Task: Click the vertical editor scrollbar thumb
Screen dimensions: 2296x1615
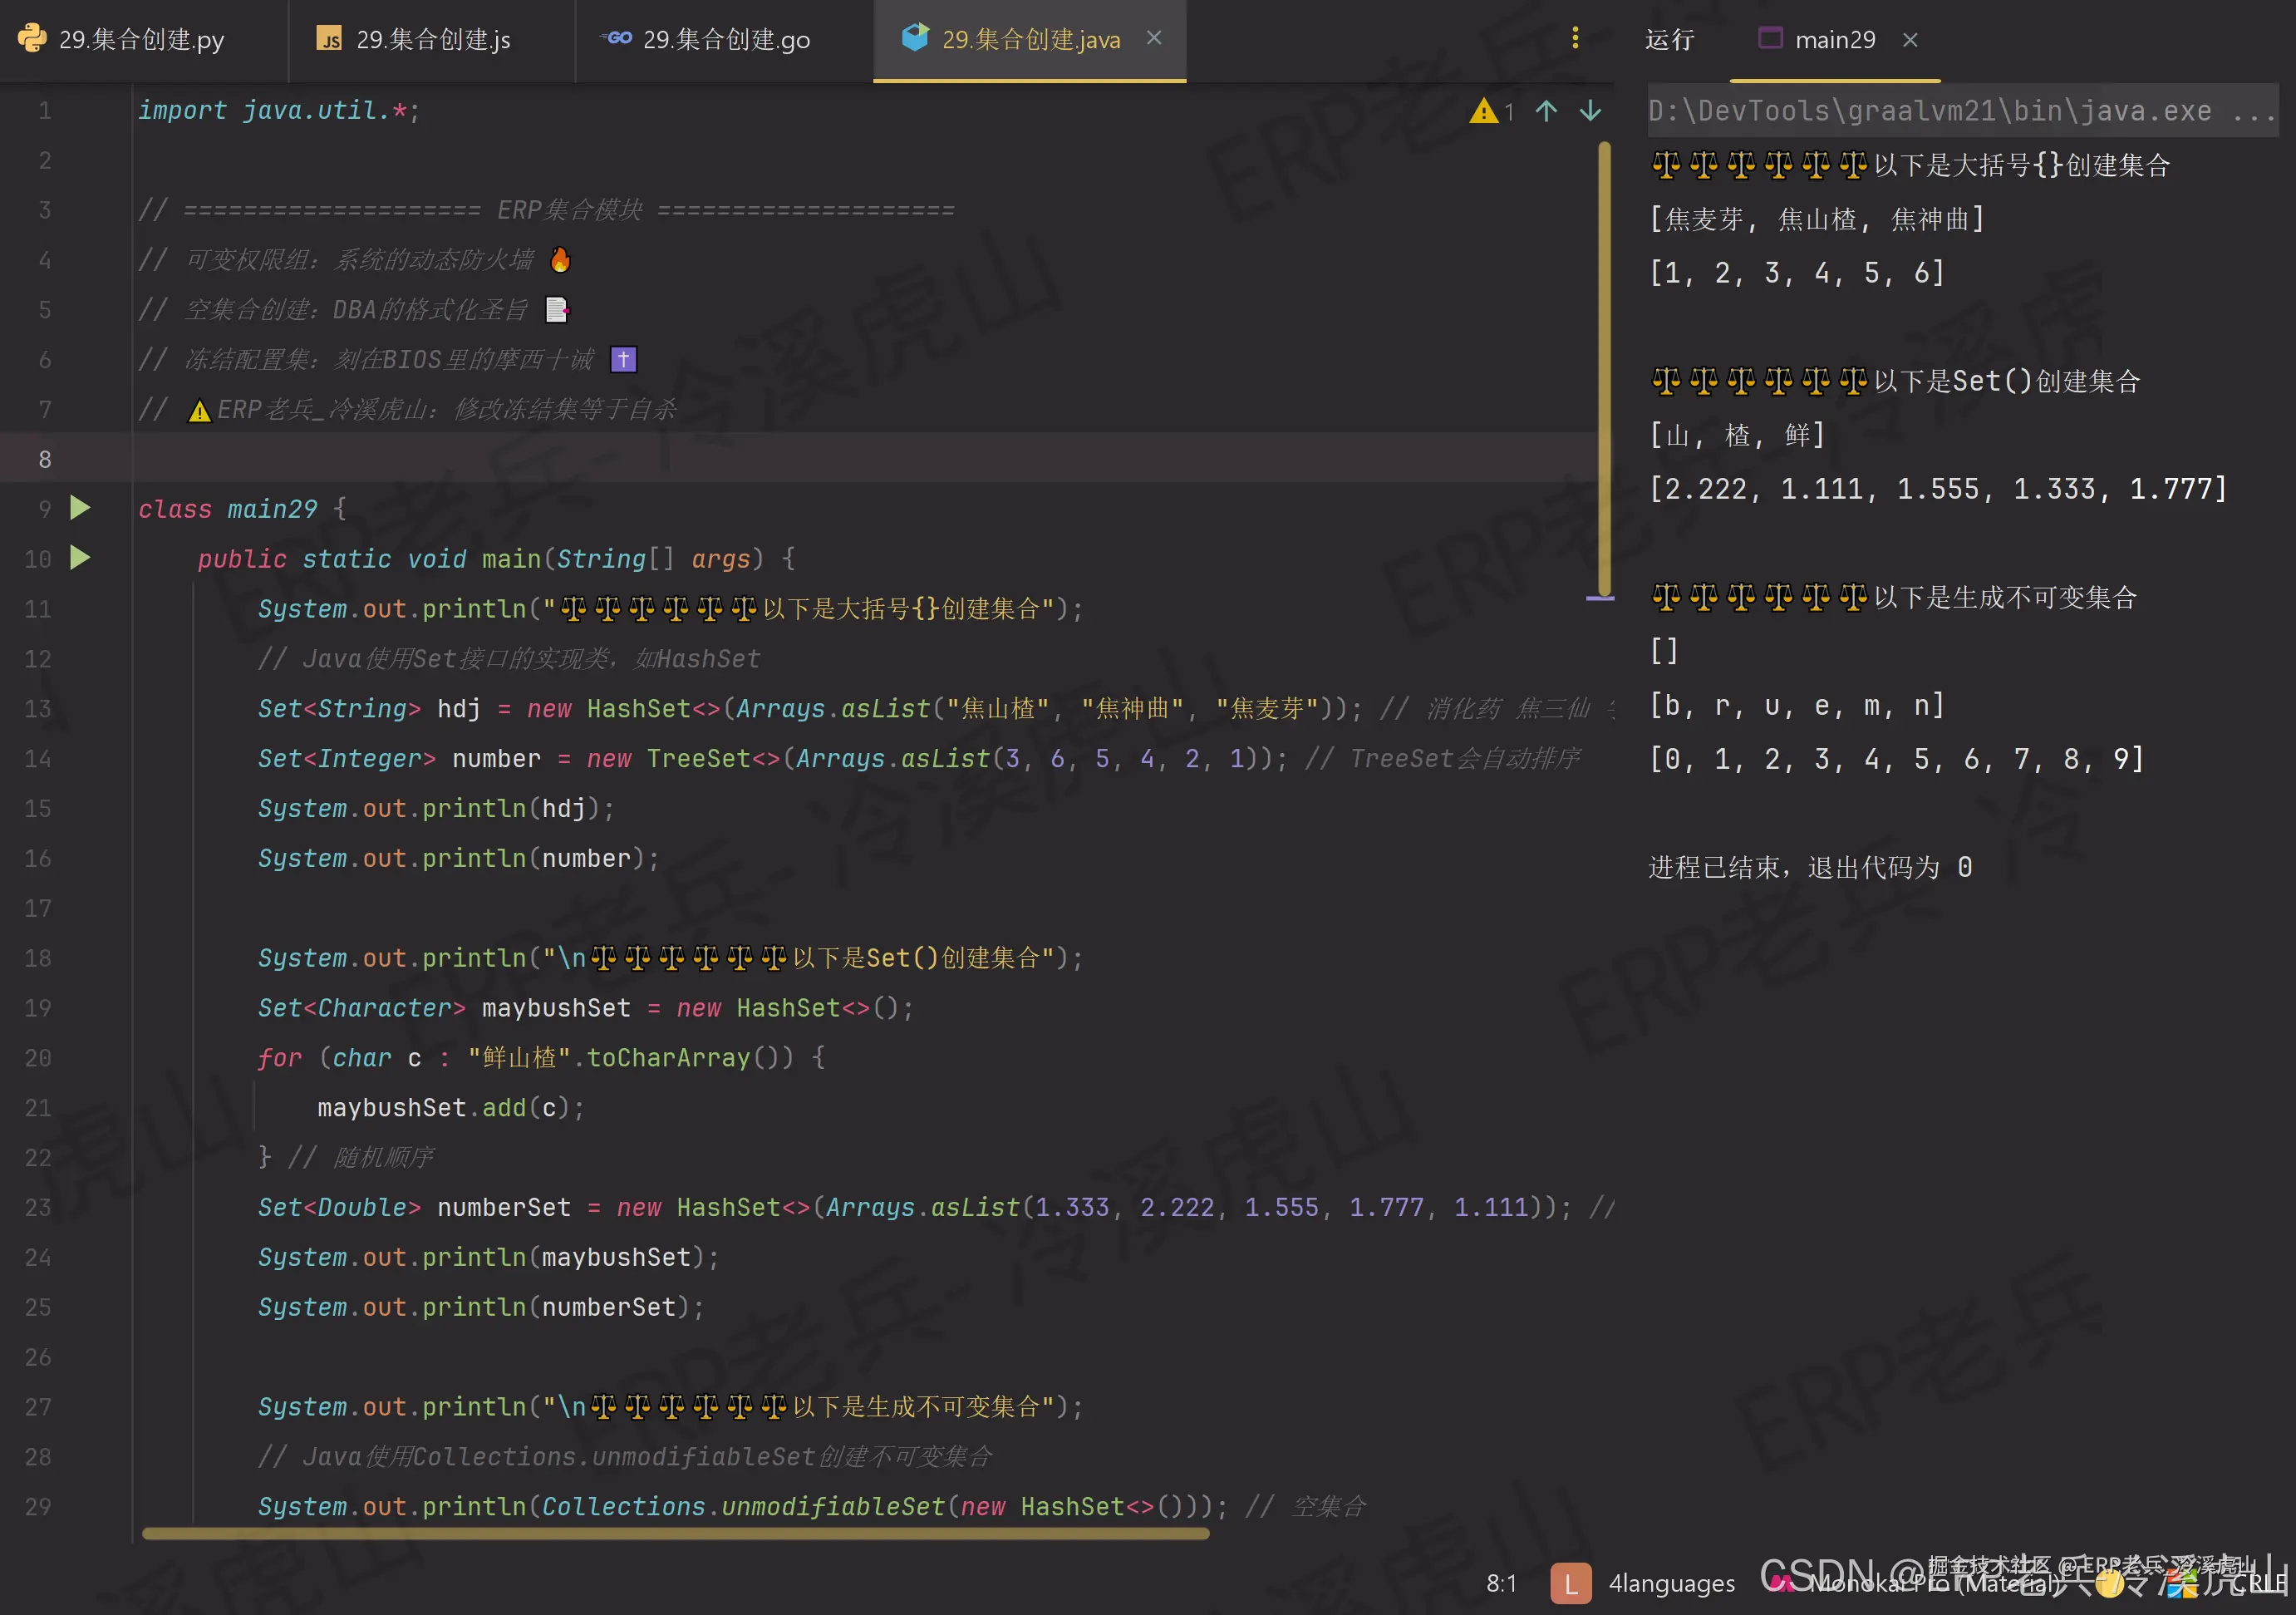Action: pyautogui.click(x=1604, y=370)
